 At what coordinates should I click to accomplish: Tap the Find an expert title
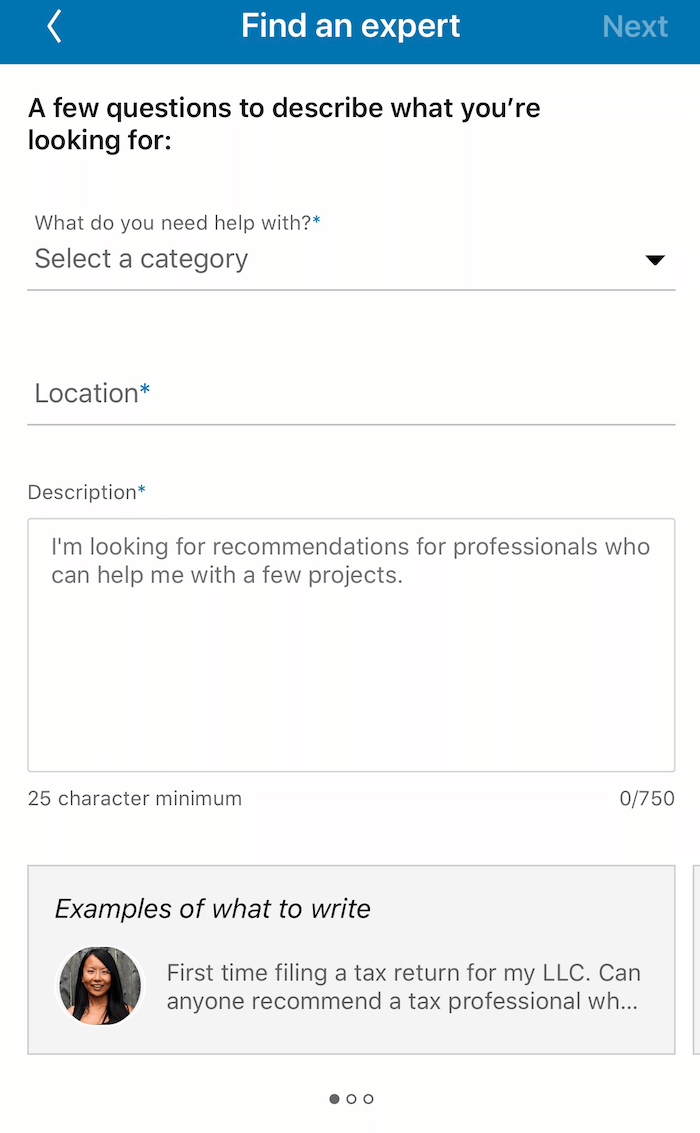coord(350,27)
